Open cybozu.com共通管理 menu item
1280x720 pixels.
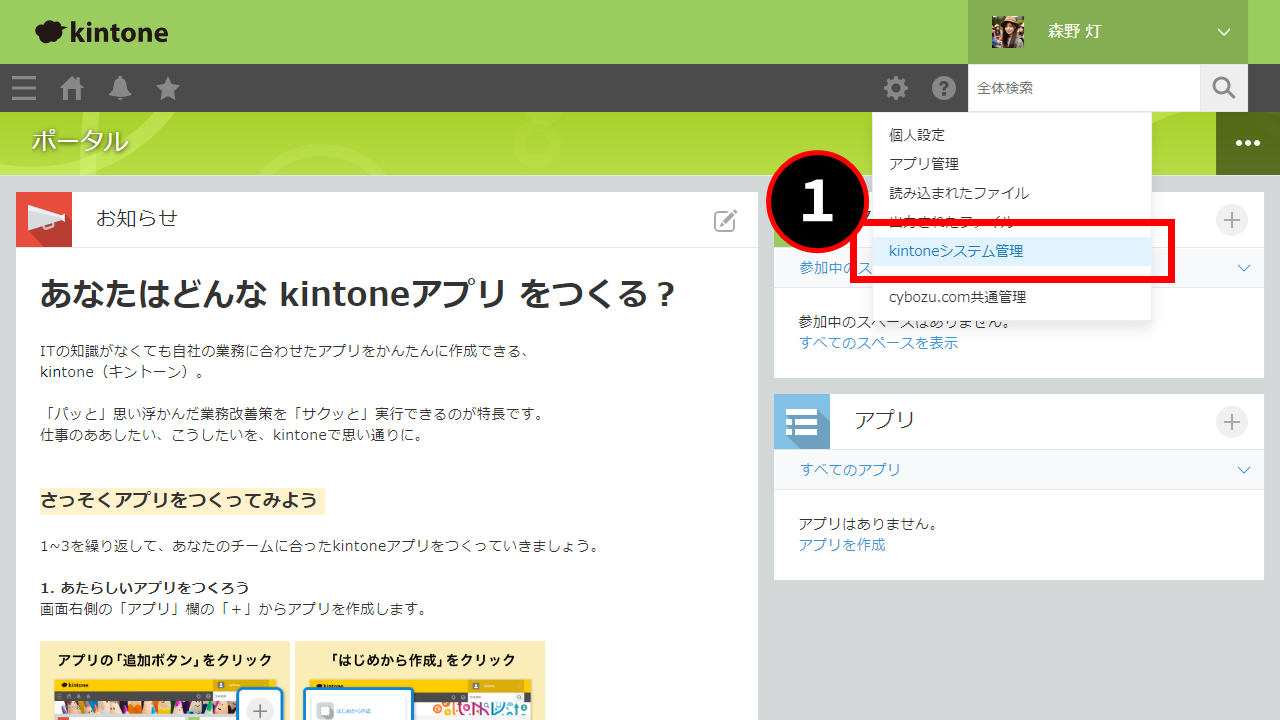tap(1012, 297)
